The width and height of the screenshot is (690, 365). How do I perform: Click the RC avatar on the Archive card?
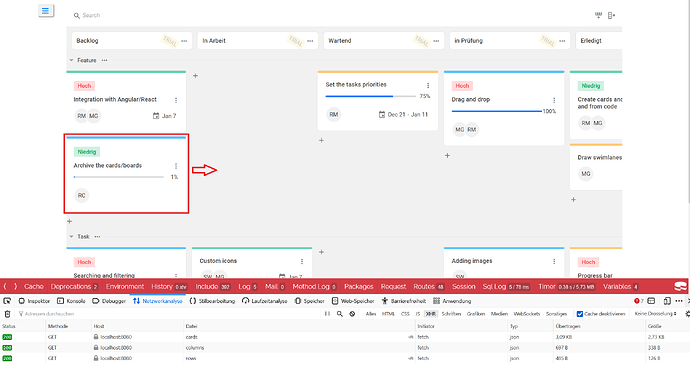pos(81,195)
